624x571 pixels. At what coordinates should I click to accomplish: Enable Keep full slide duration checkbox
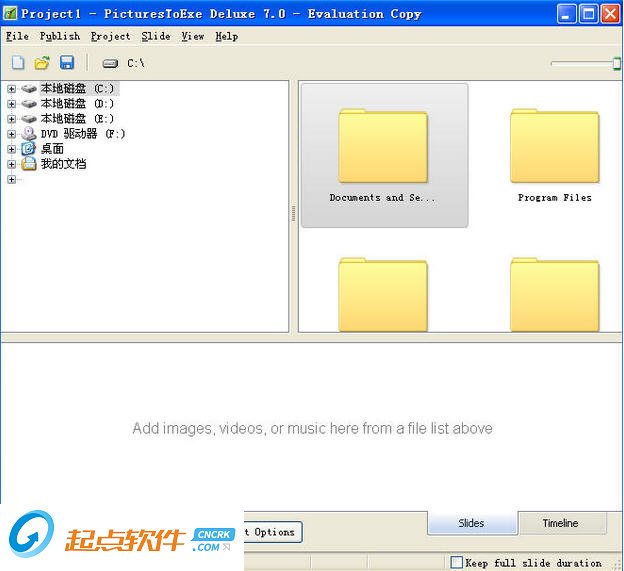coord(456,562)
